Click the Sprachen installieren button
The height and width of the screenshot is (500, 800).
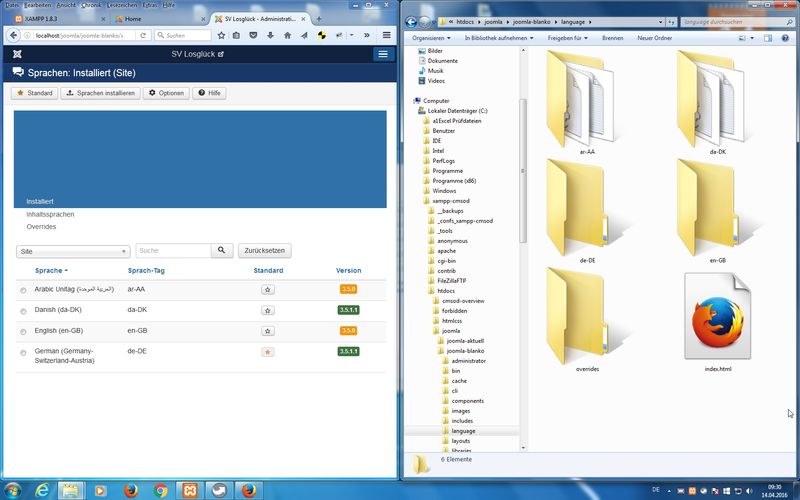pyautogui.click(x=101, y=93)
